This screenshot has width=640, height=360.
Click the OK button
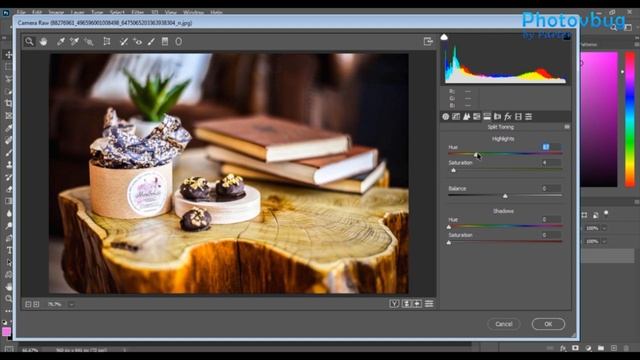tap(548, 324)
